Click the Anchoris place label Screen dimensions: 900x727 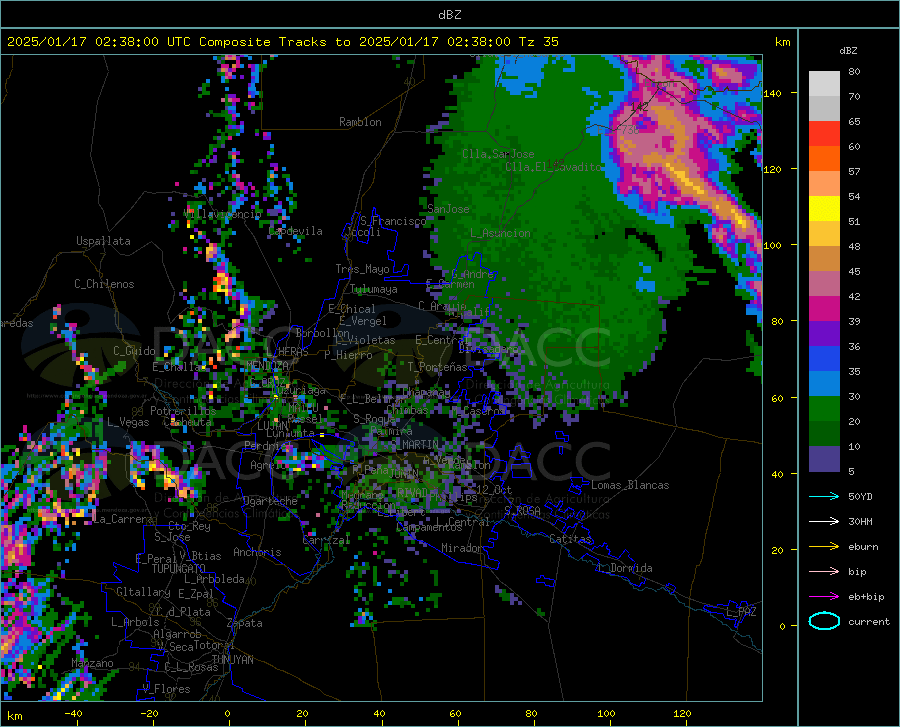pos(257,553)
